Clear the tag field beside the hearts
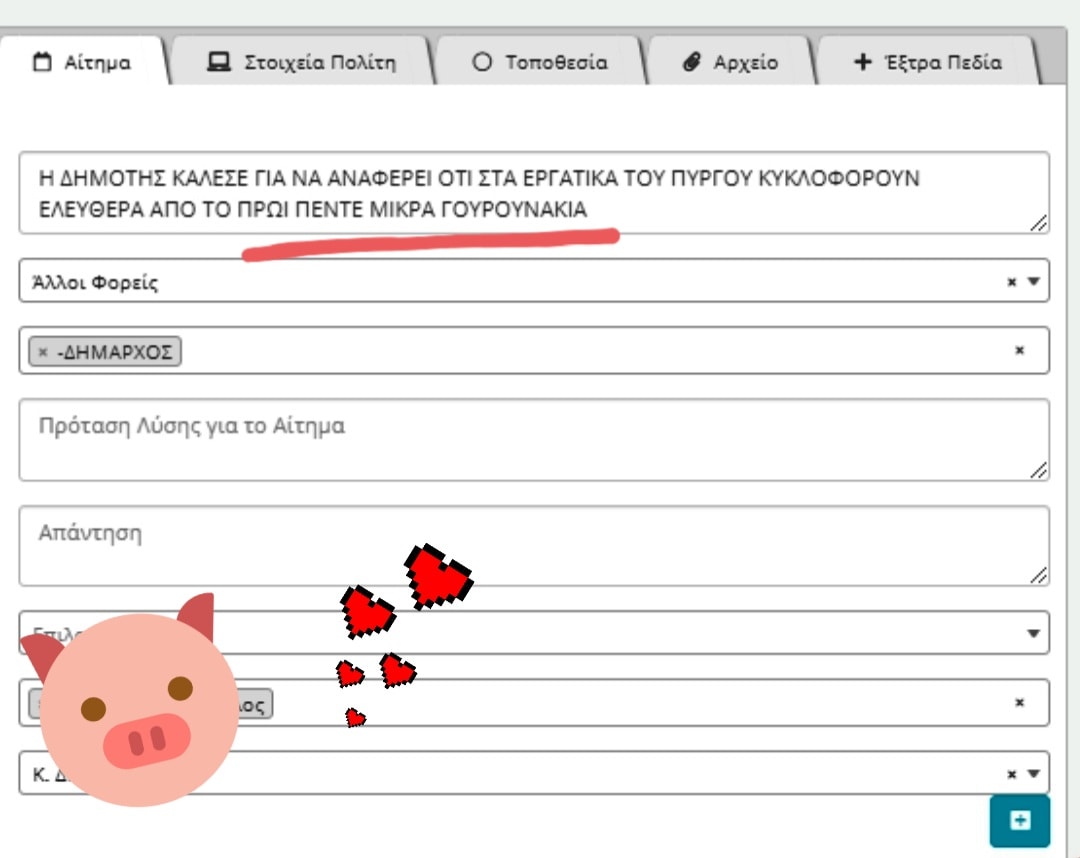This screenshot has width=1080, height=858. (x=1019, y=703)
